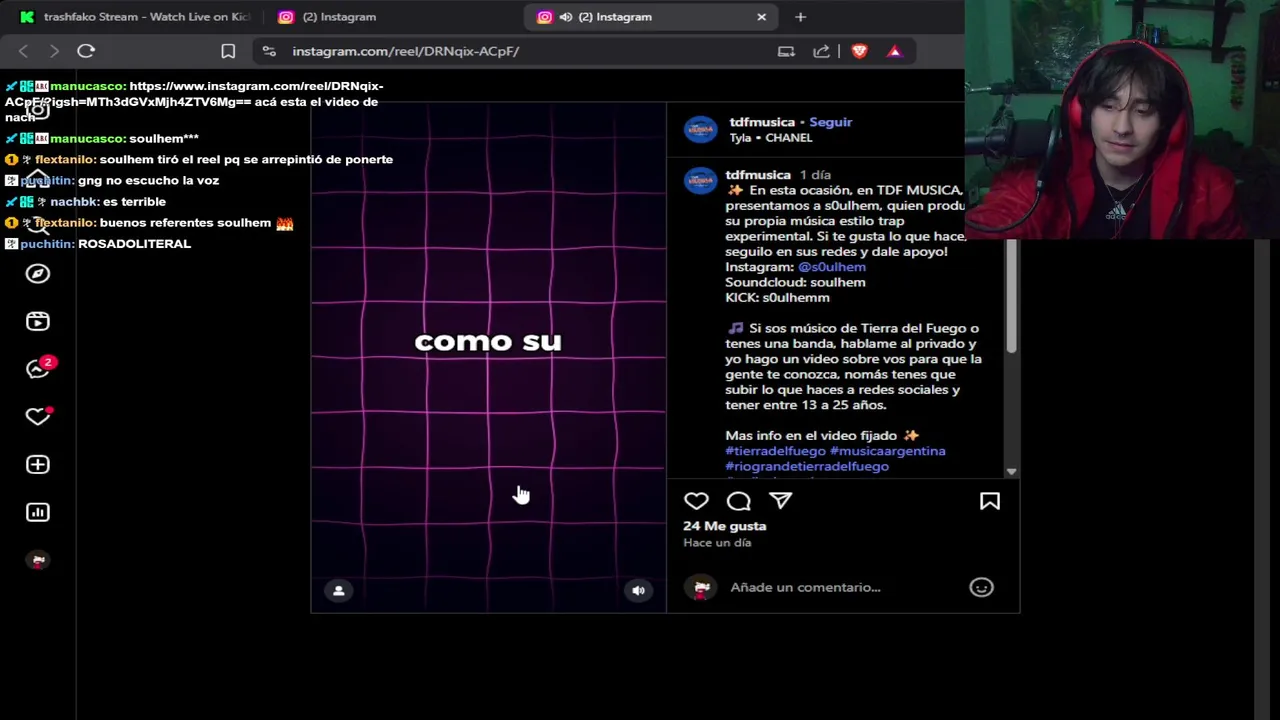Image resolution: width=1280 pixels, height=720 pixels.
Task: Open Messenger icon with 2 badge
Action: click(38, 369)
